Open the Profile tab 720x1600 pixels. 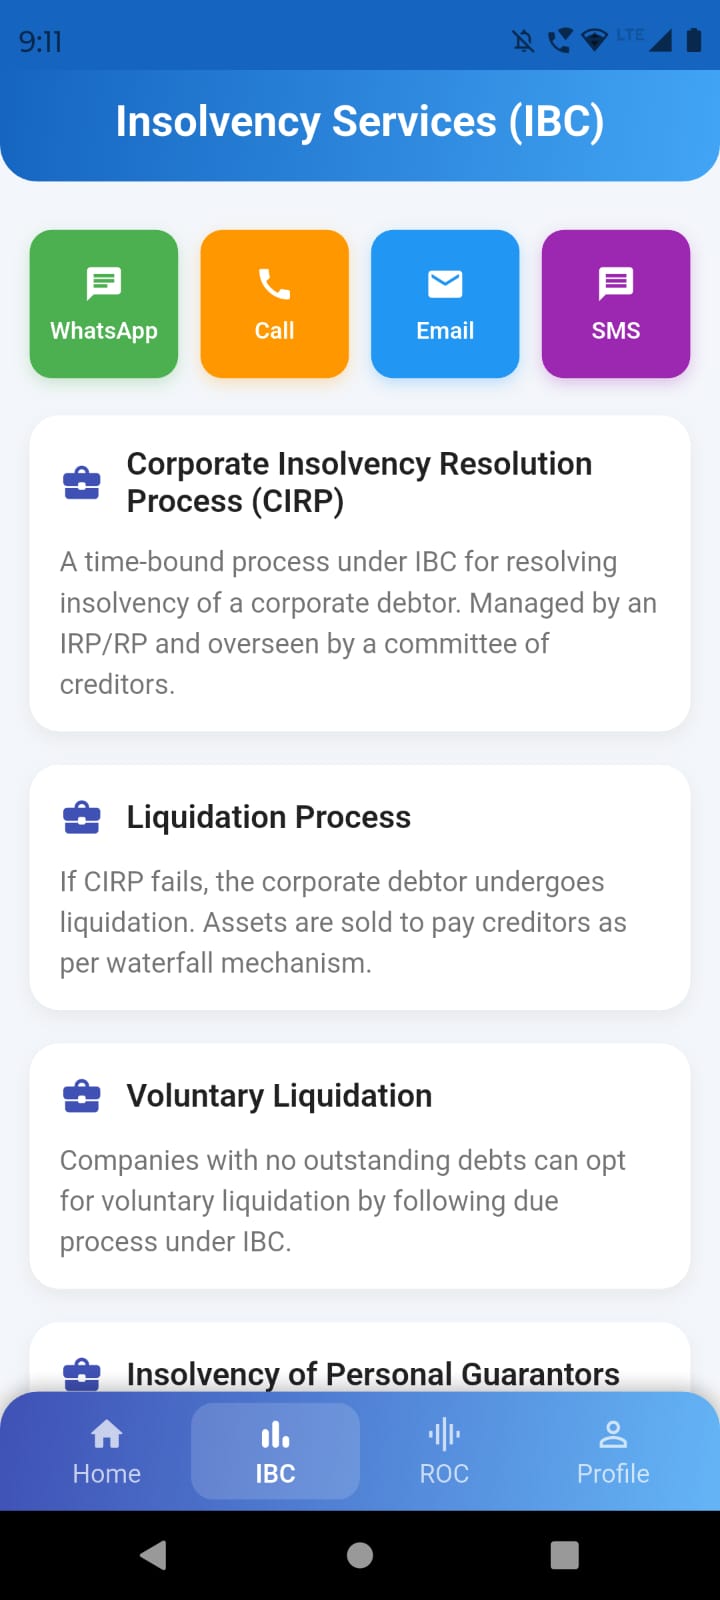pos(613,1451)
